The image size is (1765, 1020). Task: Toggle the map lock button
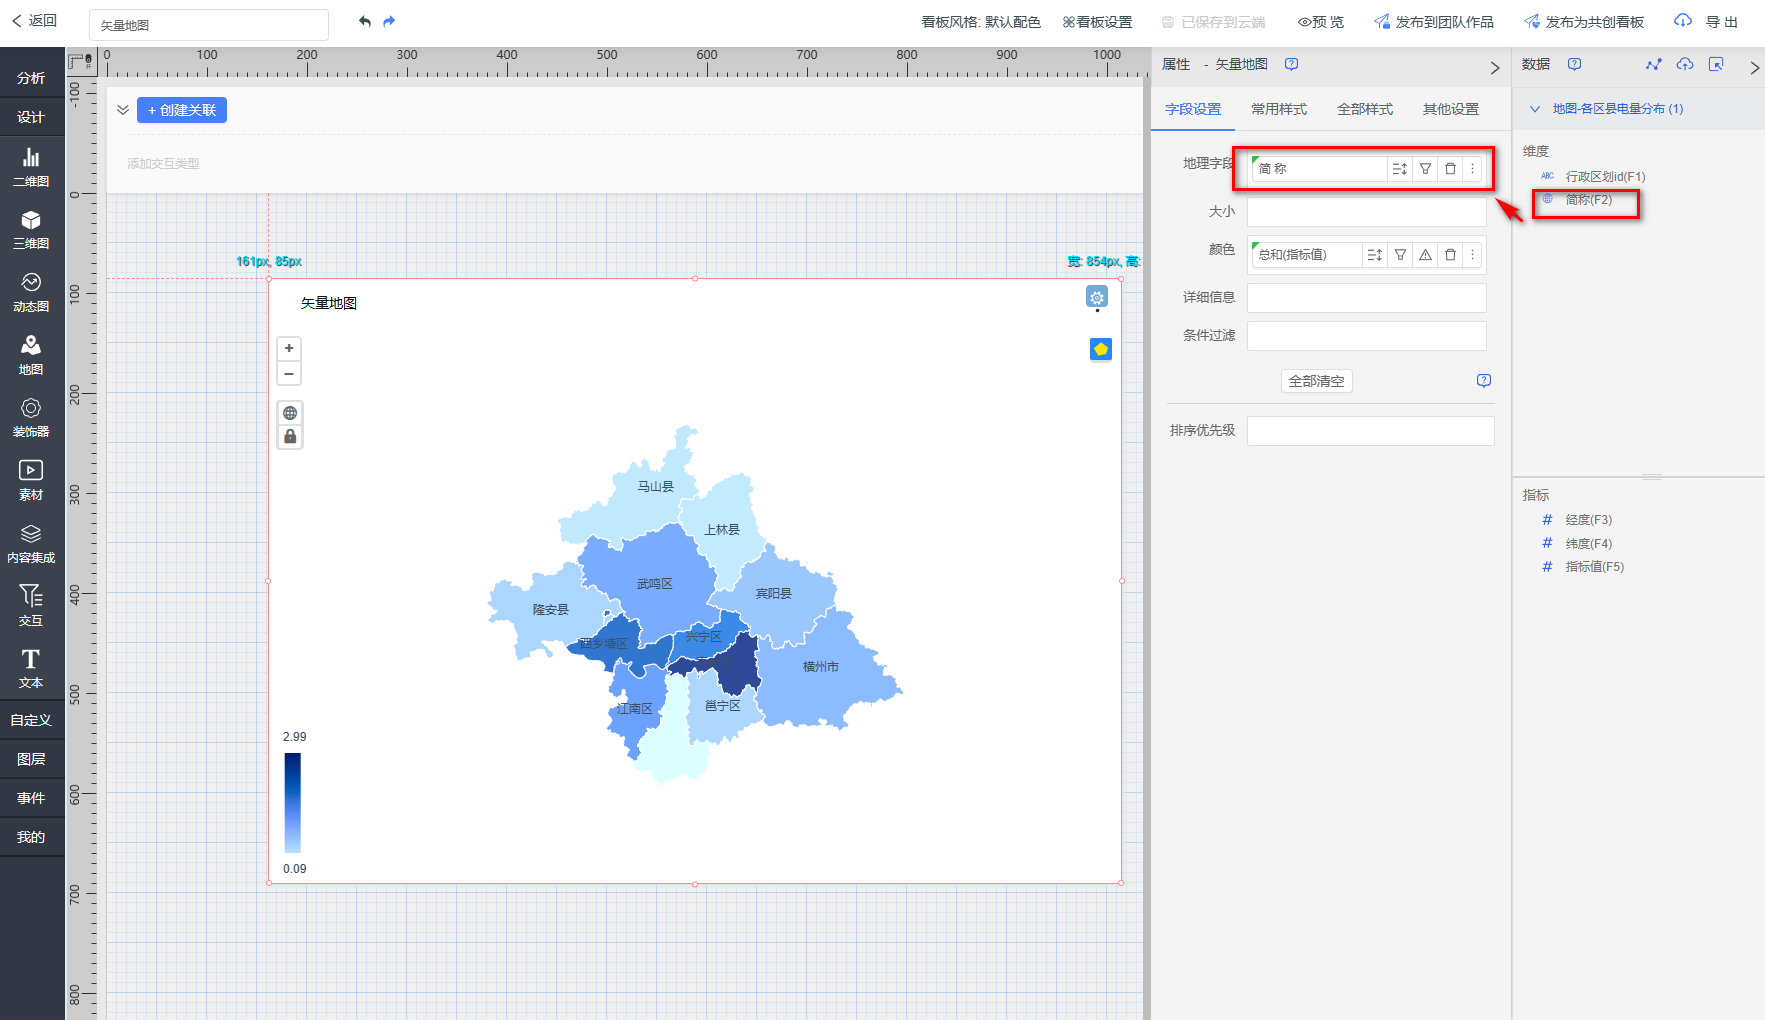(290, 437)
